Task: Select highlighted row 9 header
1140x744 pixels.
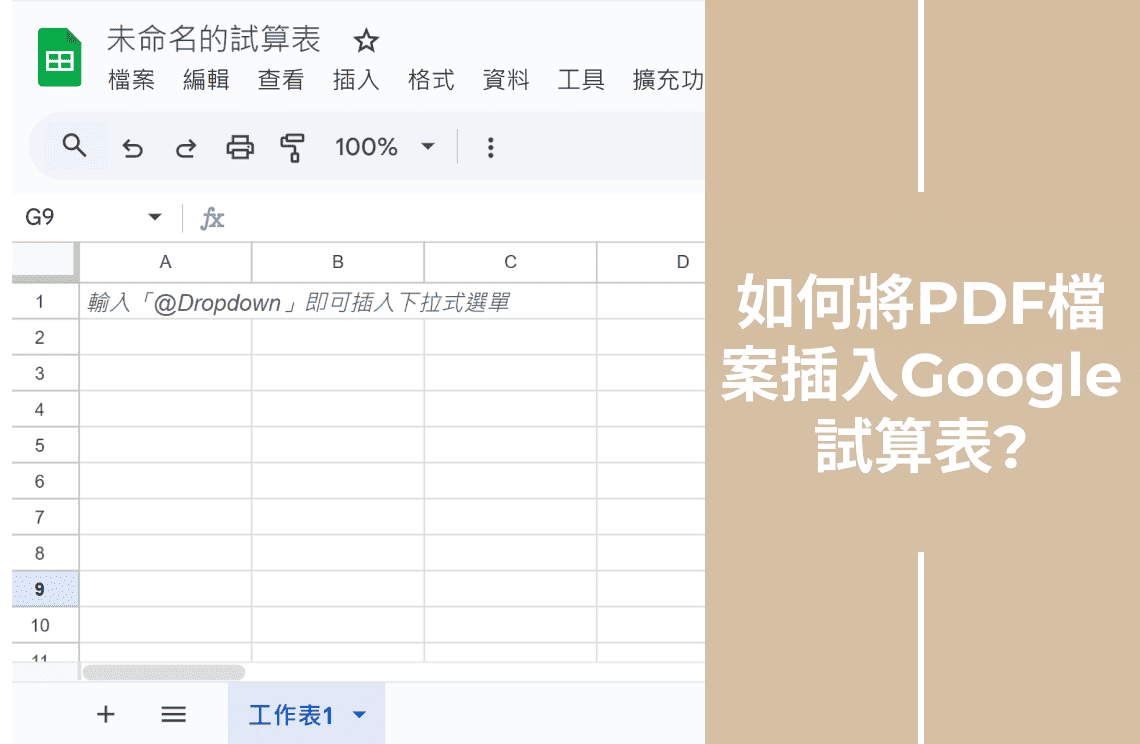Action: click(45, 589)
